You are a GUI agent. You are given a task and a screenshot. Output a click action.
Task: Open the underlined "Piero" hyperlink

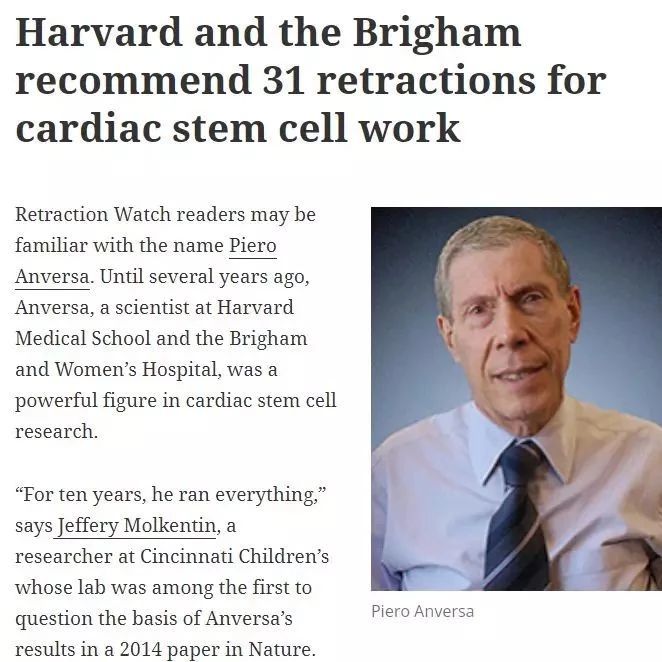click(253, 246)
